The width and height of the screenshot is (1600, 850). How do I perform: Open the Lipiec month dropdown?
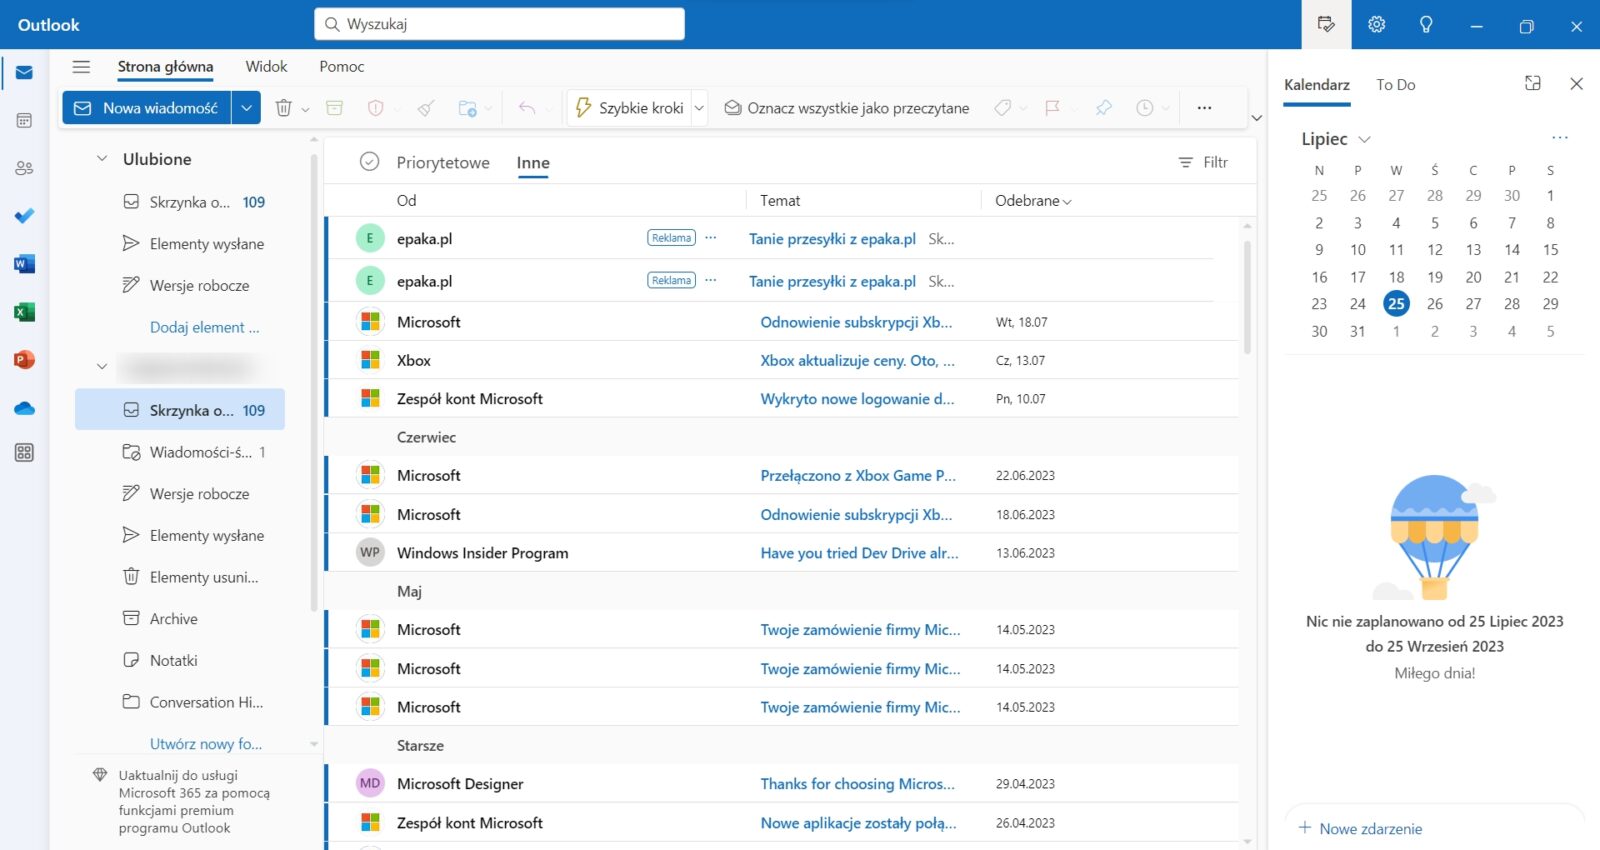pyautogui.click(x=1335, y=139)
